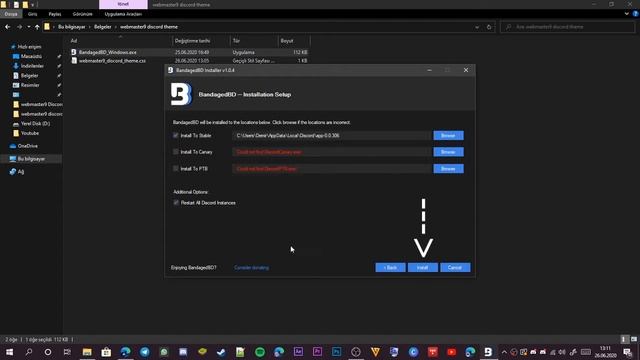The height and width of the screenshot is (360, 640).
Task: Toggle Install To PTB checkbox
Action: pyautogui.click(x=176, y=169)
